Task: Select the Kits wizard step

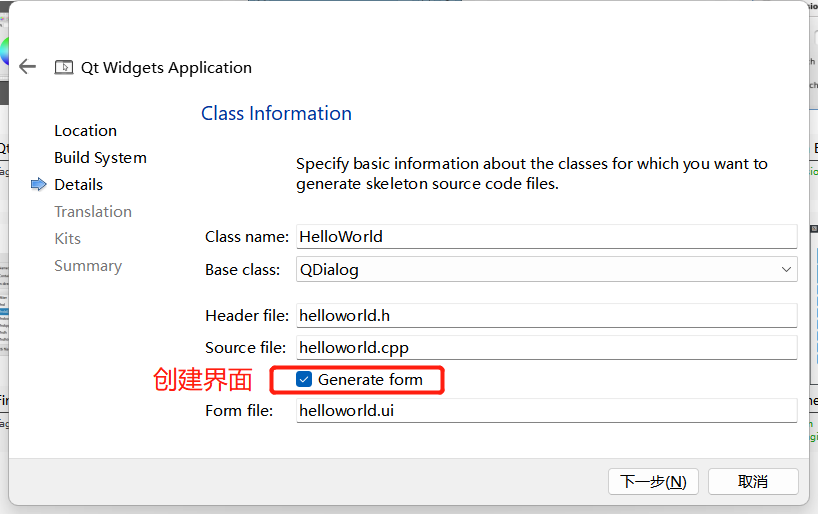Action: point(67,239)
